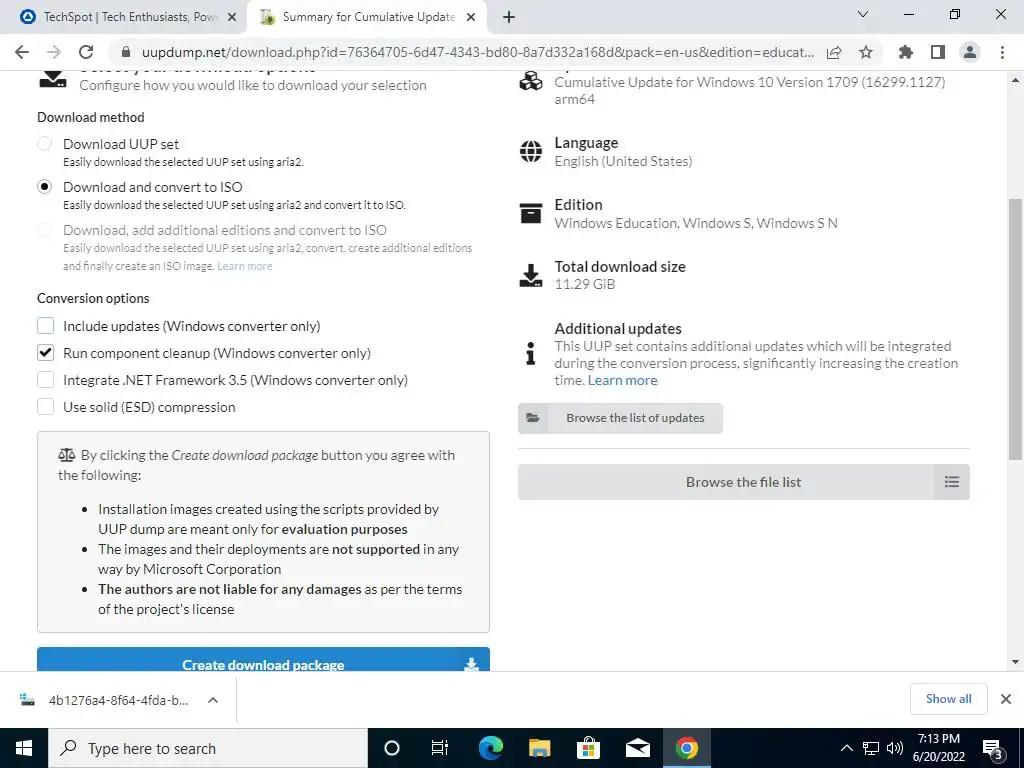Viewport: 1024px width, 768px height.
Task: Click the address bar URL
Action: (478, 52)
